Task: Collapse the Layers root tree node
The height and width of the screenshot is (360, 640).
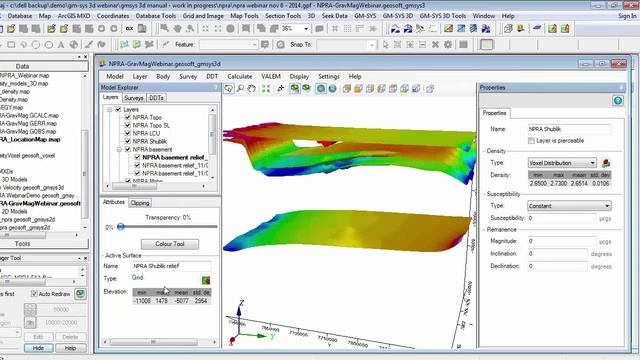Action: [110, 109]
